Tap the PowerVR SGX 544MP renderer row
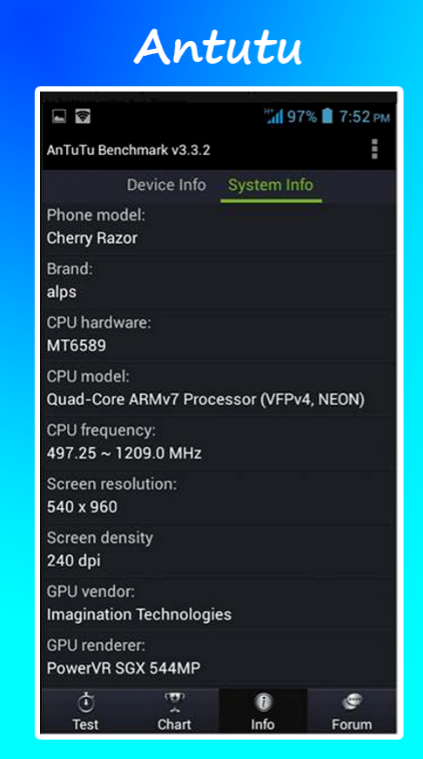The image size is (423, 759). tap(219, 657)
